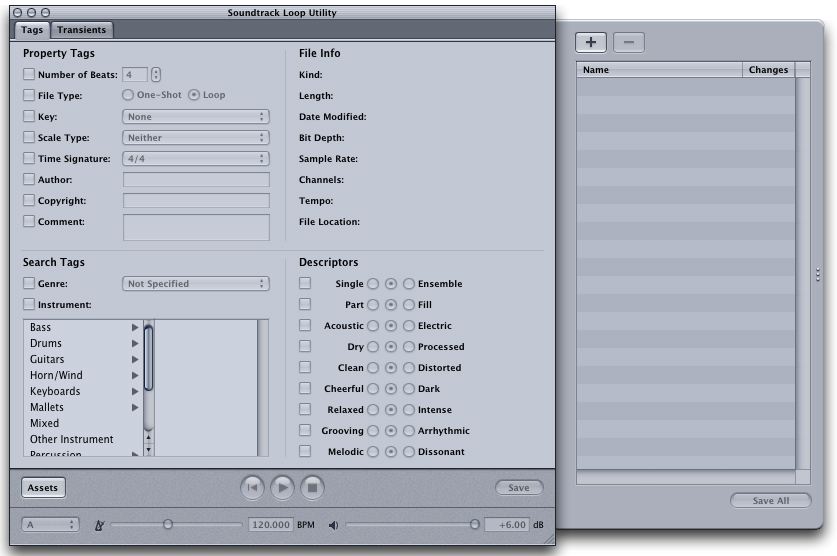This screenshot has width=837, height=556.
Task: Click the Assets button
Action: click(x=43, y=488)
